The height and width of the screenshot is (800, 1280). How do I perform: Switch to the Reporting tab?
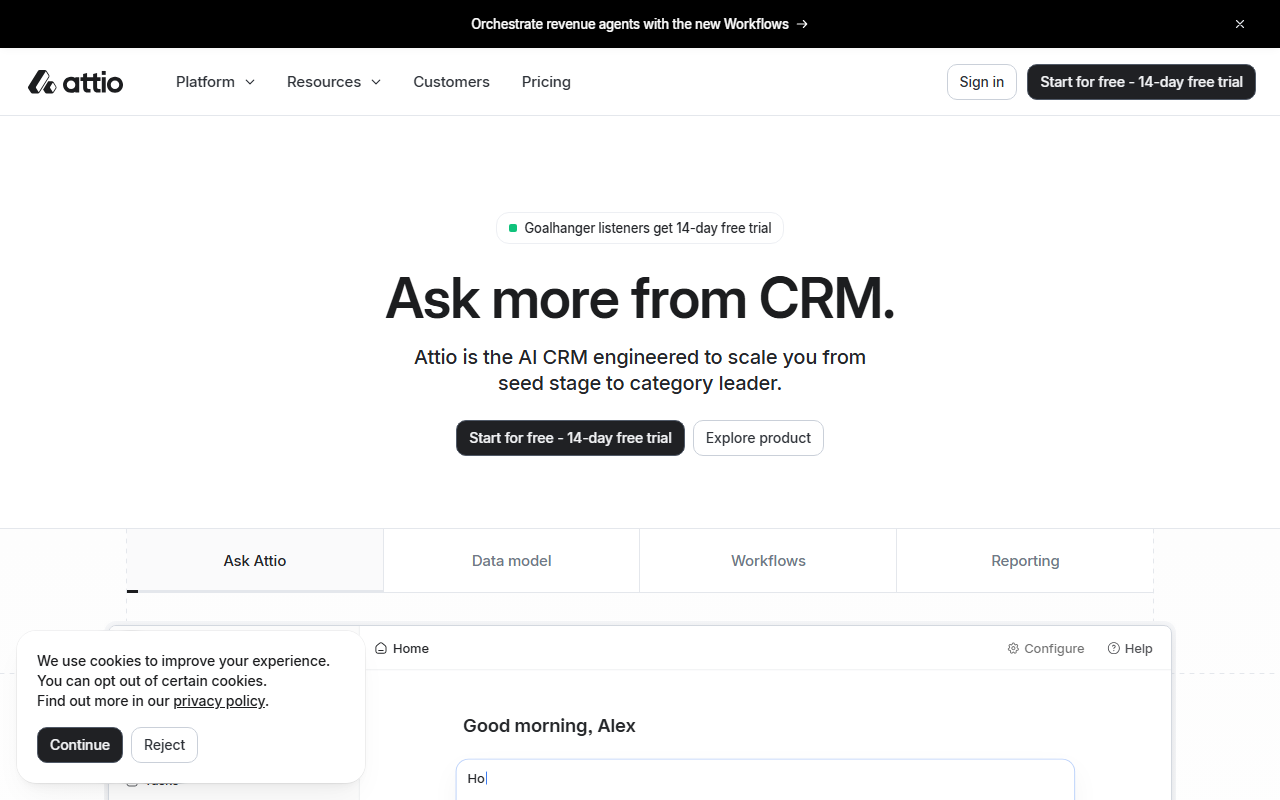click(1025, 561)
